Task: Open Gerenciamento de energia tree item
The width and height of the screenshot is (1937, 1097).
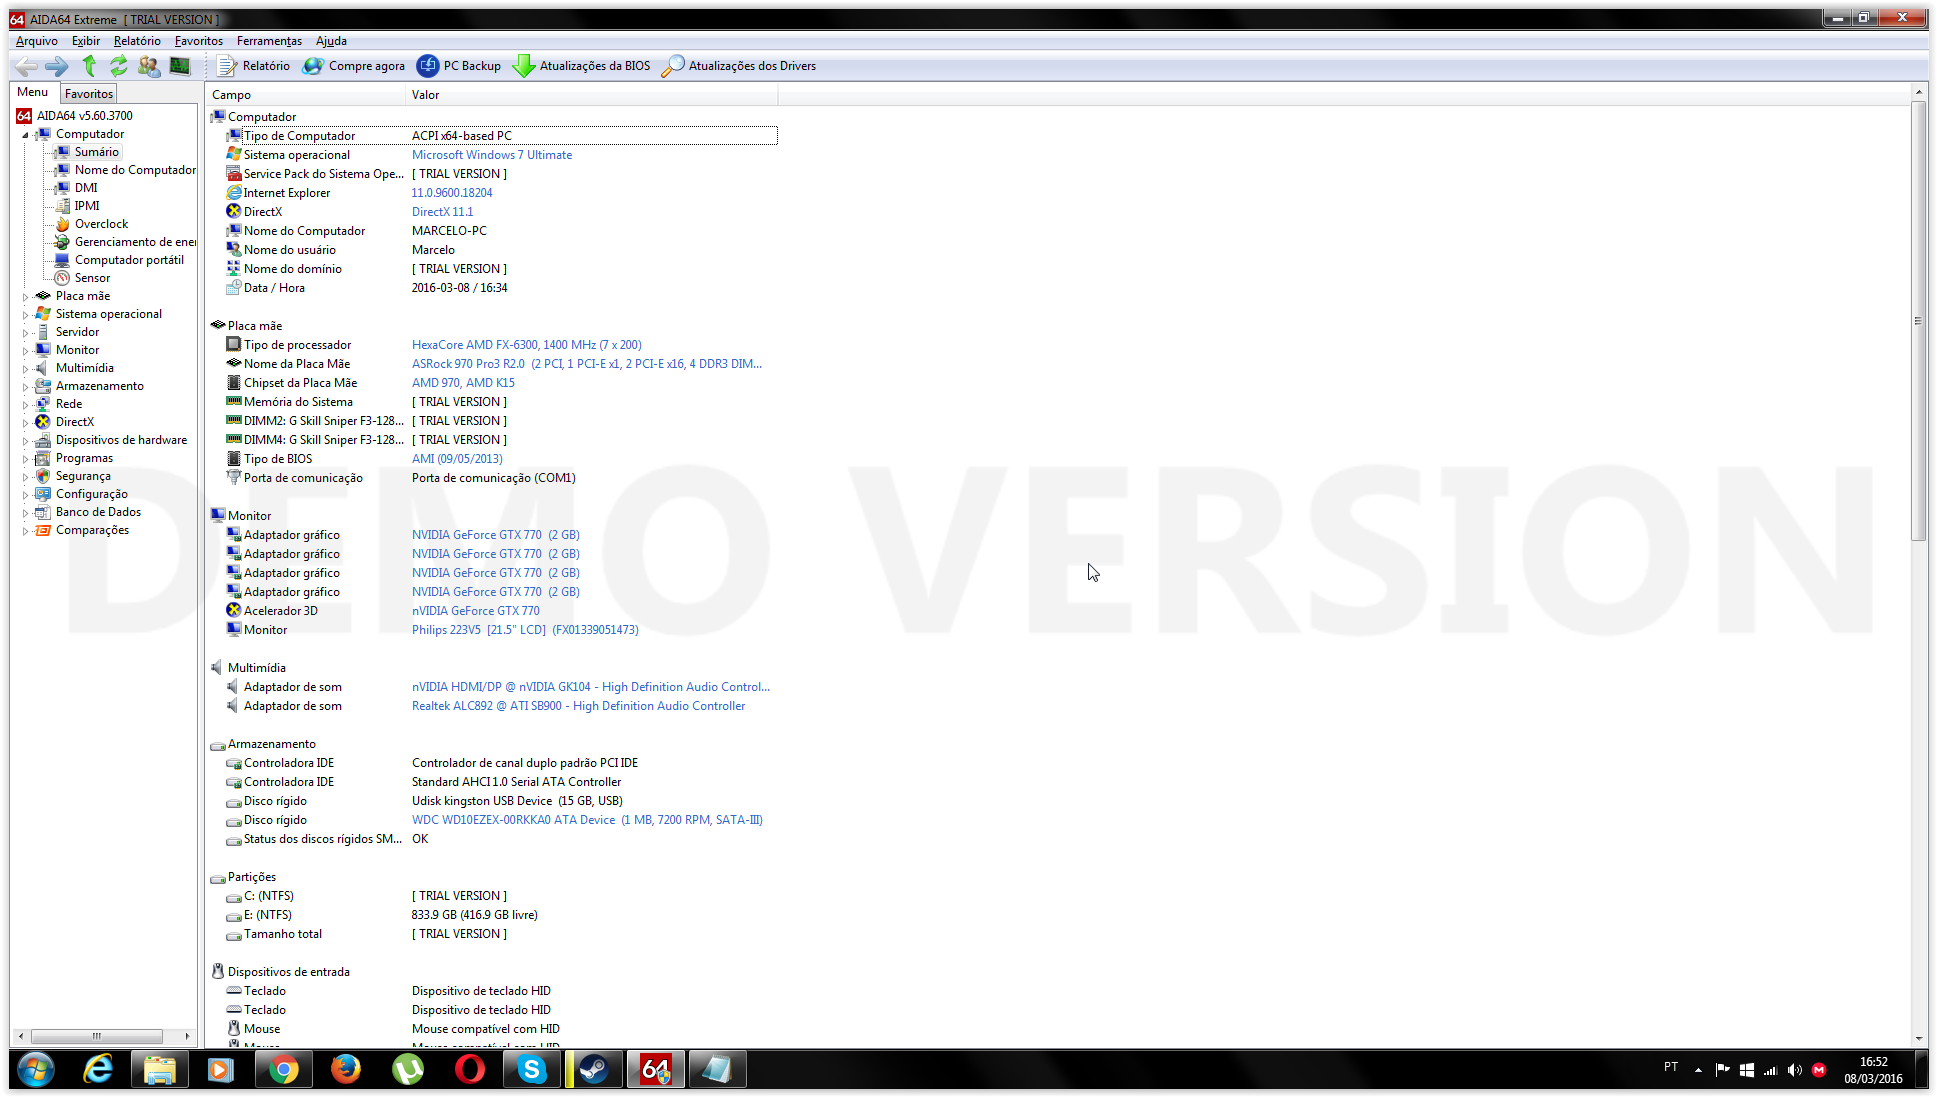Action: point(135,242)
